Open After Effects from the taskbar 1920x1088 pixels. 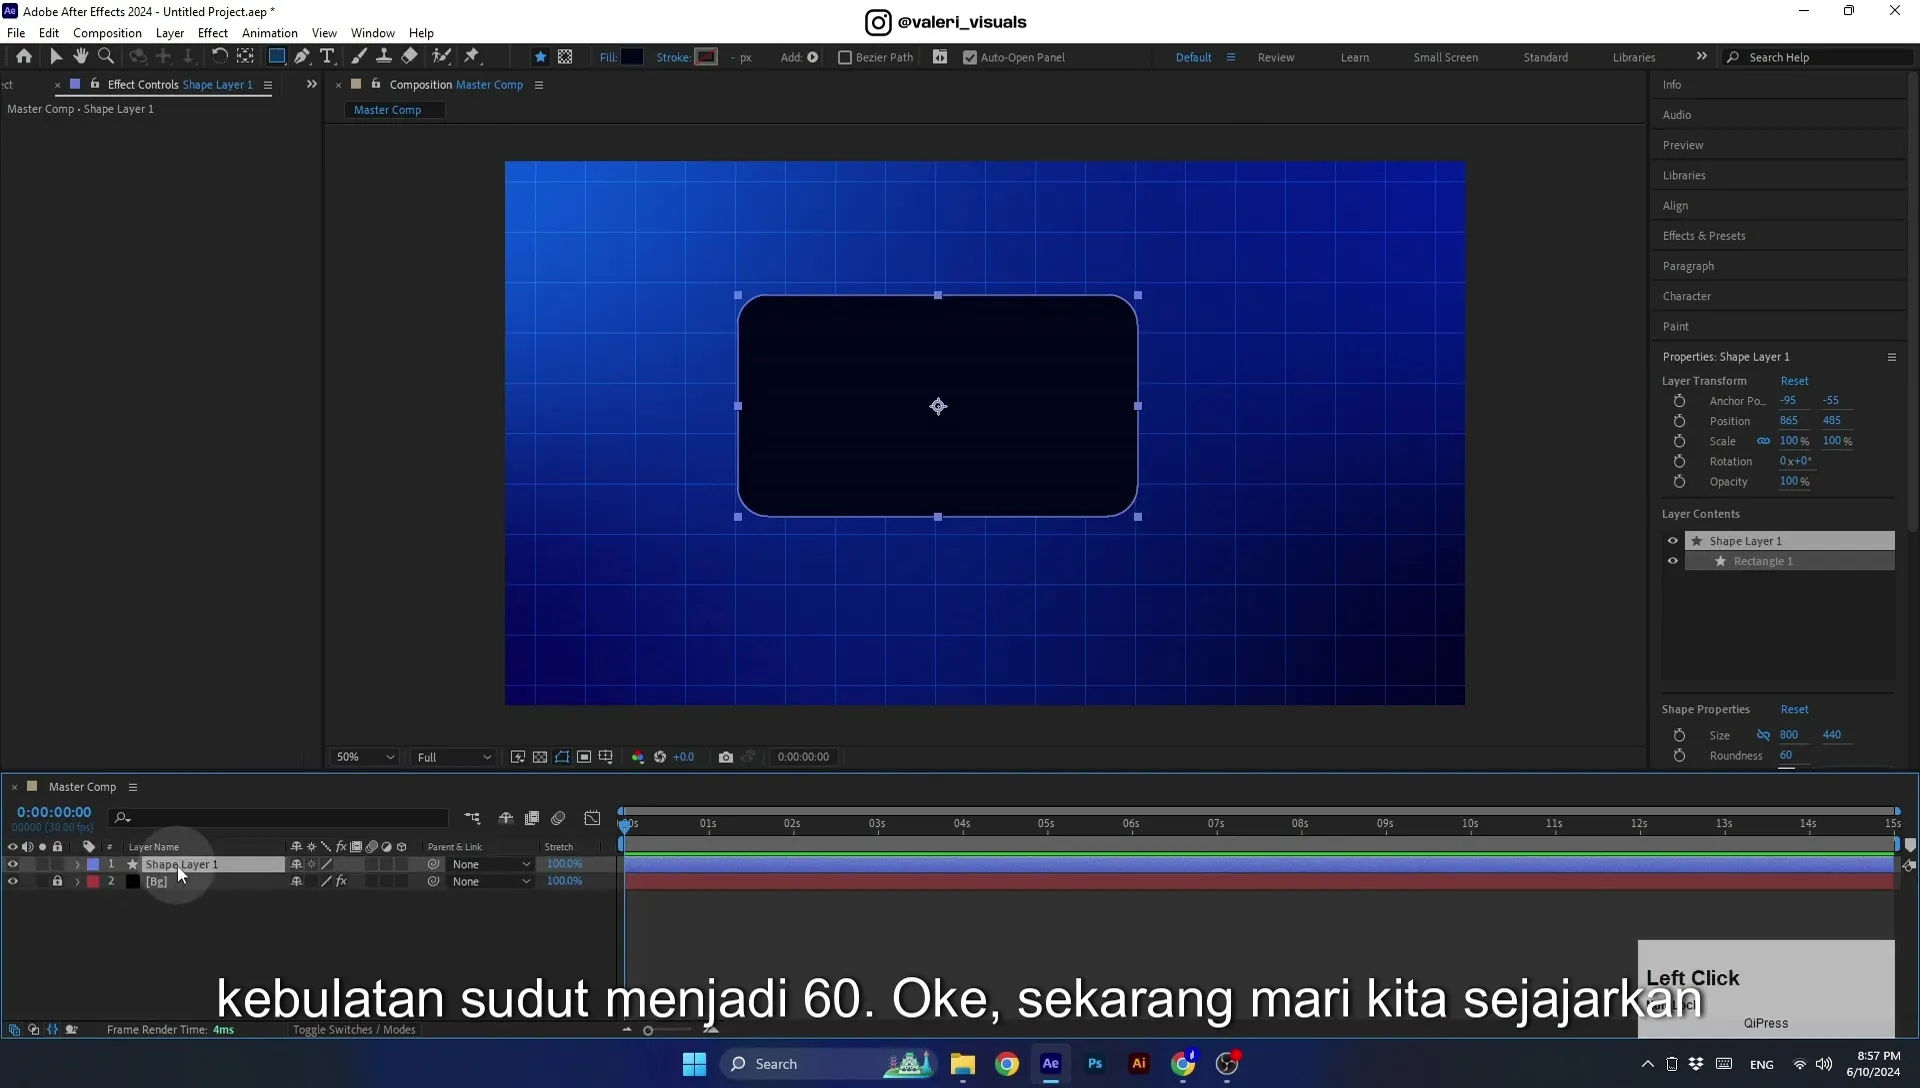point(1051,1064)
